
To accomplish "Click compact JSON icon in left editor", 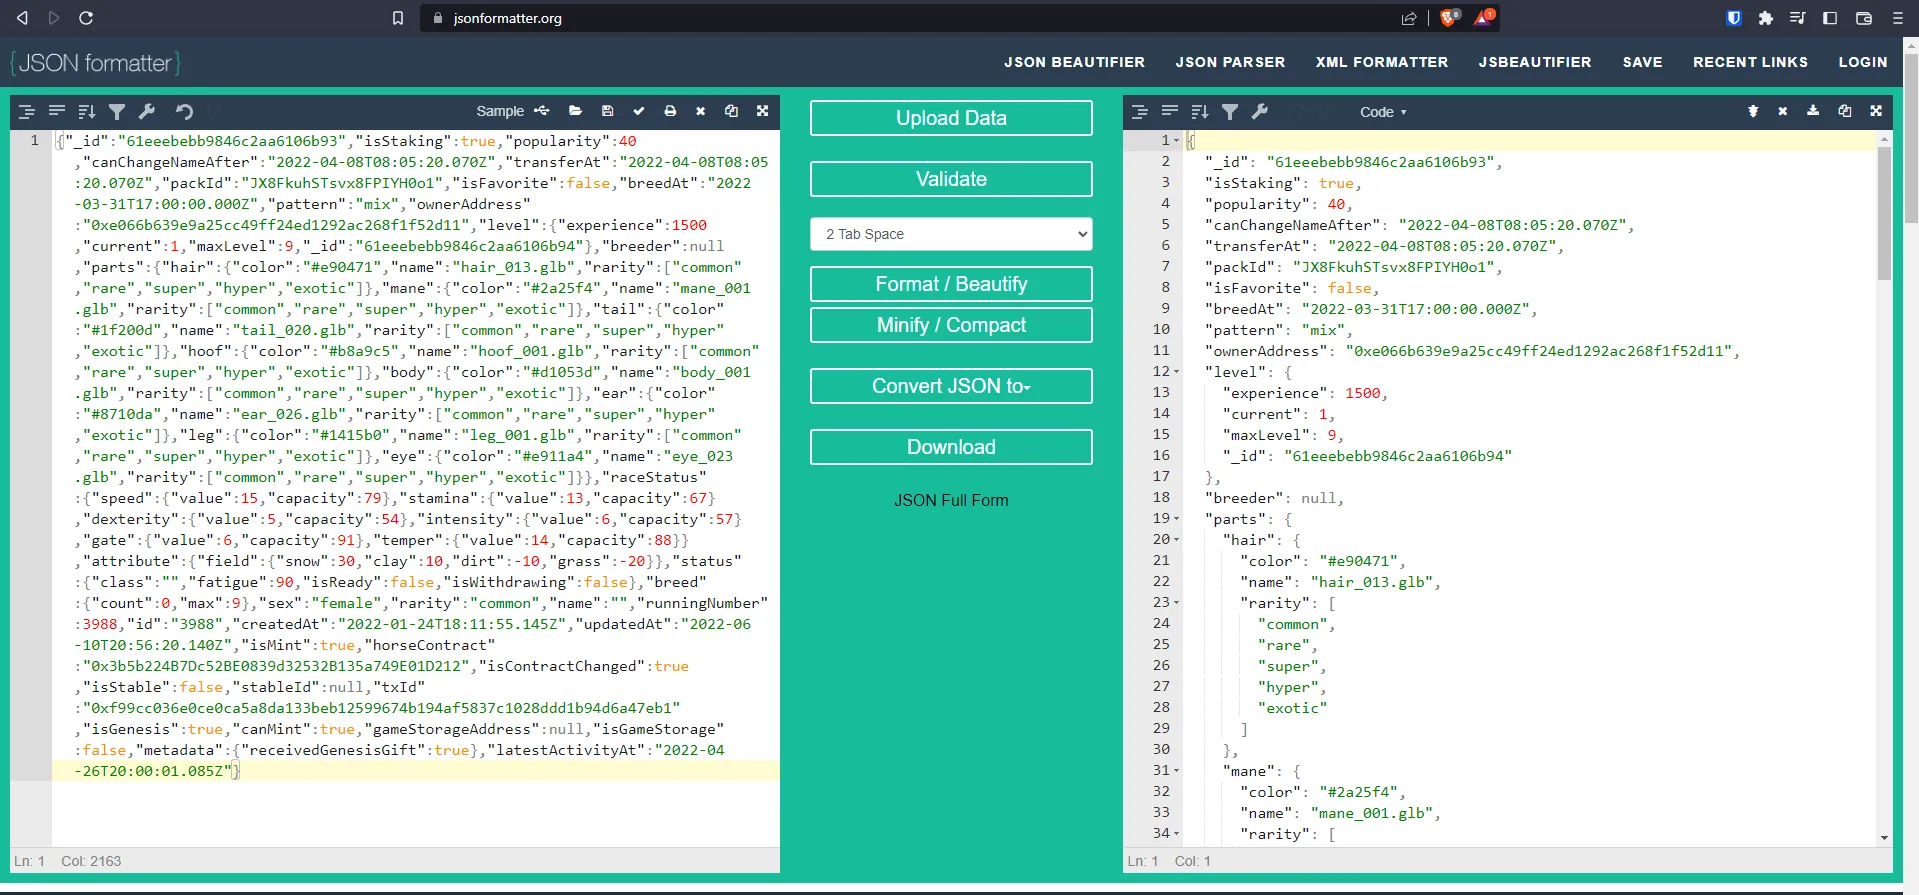I will [57, 112].
